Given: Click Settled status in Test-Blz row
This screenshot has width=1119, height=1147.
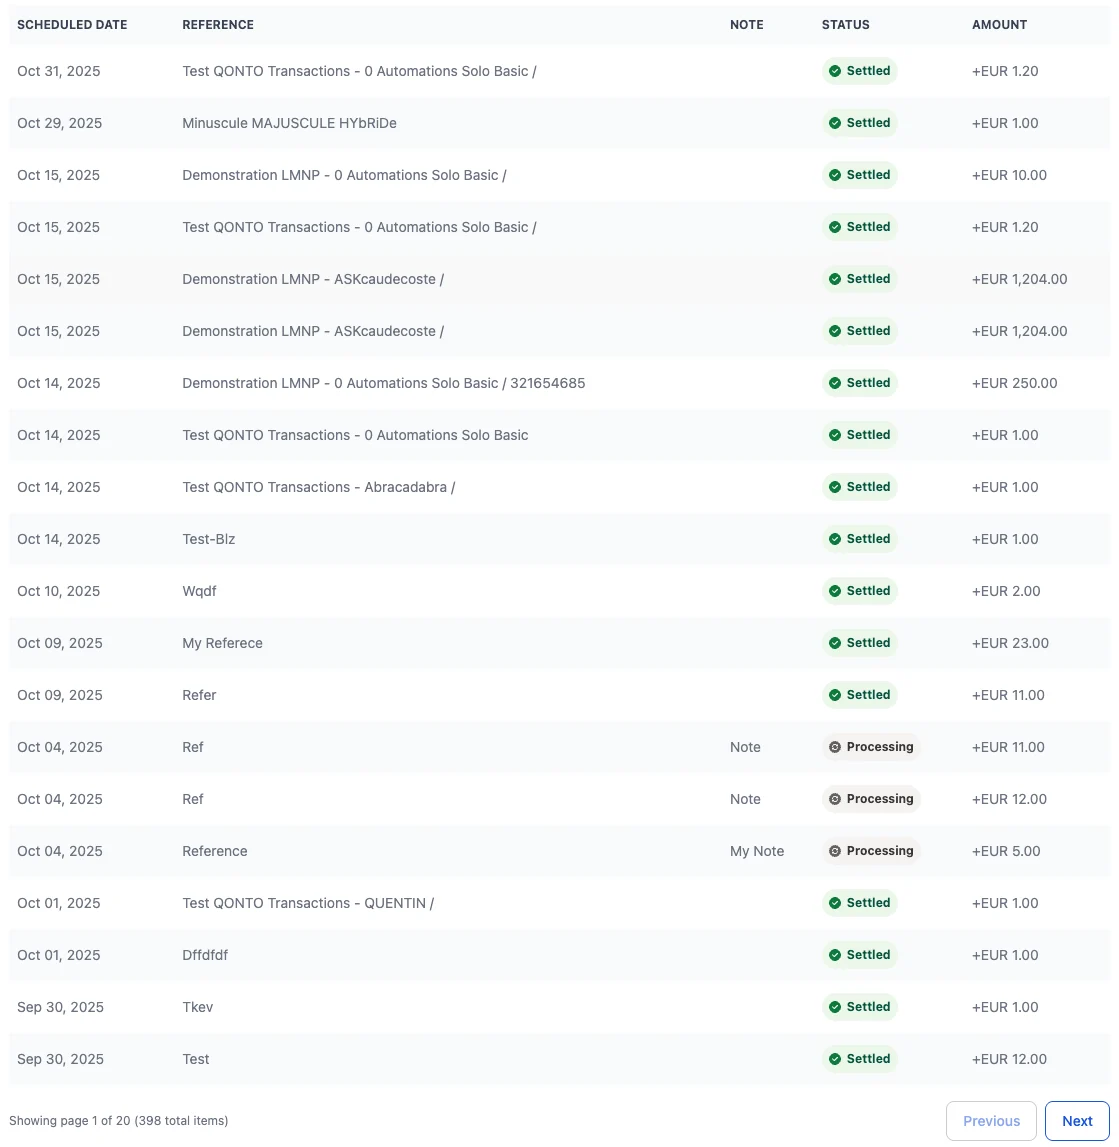Looking at the screenshot, I should pyautogui.click(x=859, y=539).
